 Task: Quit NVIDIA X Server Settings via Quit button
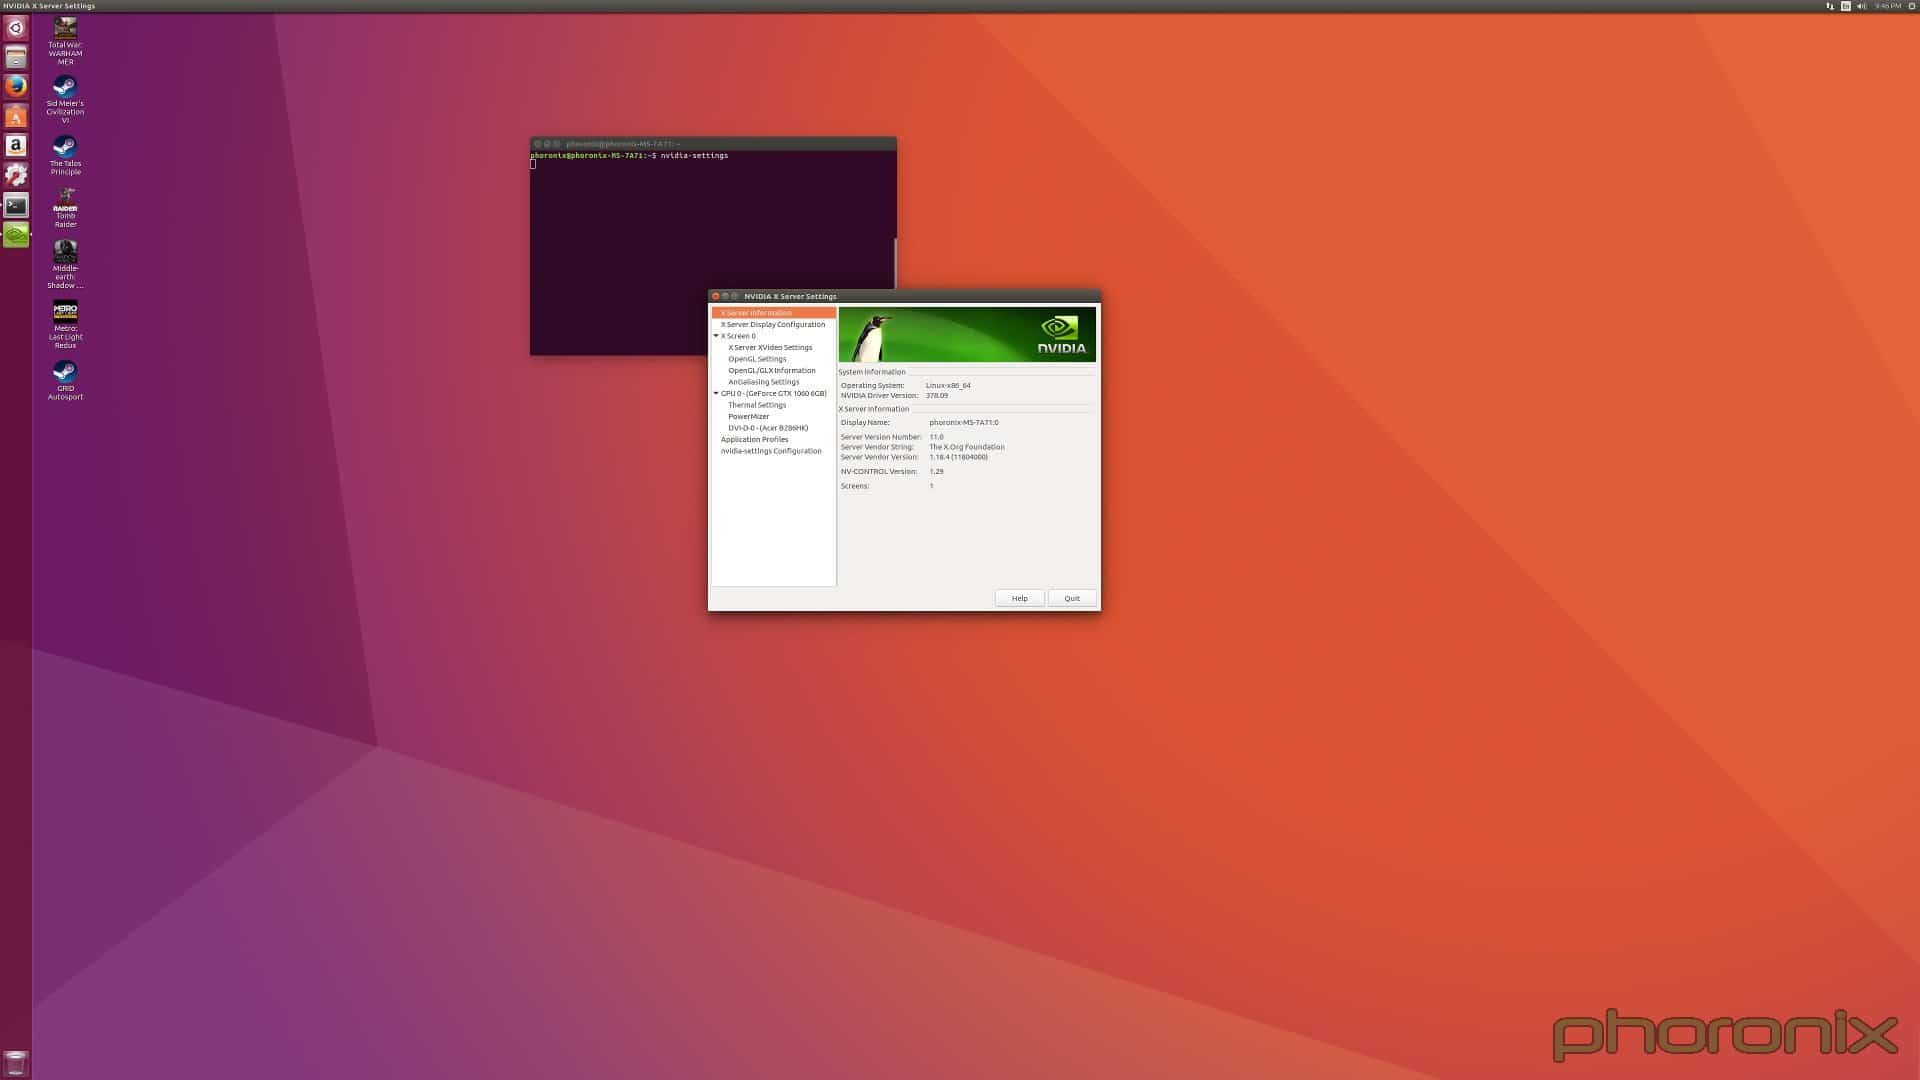click(1071, 597)
